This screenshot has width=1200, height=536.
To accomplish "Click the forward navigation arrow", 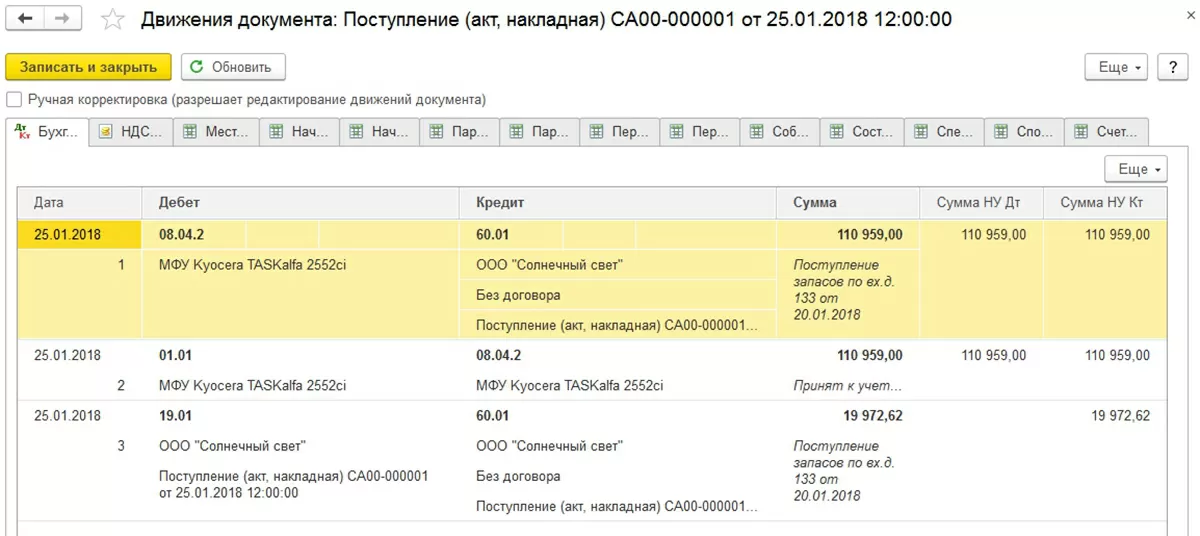I will 63,19.
